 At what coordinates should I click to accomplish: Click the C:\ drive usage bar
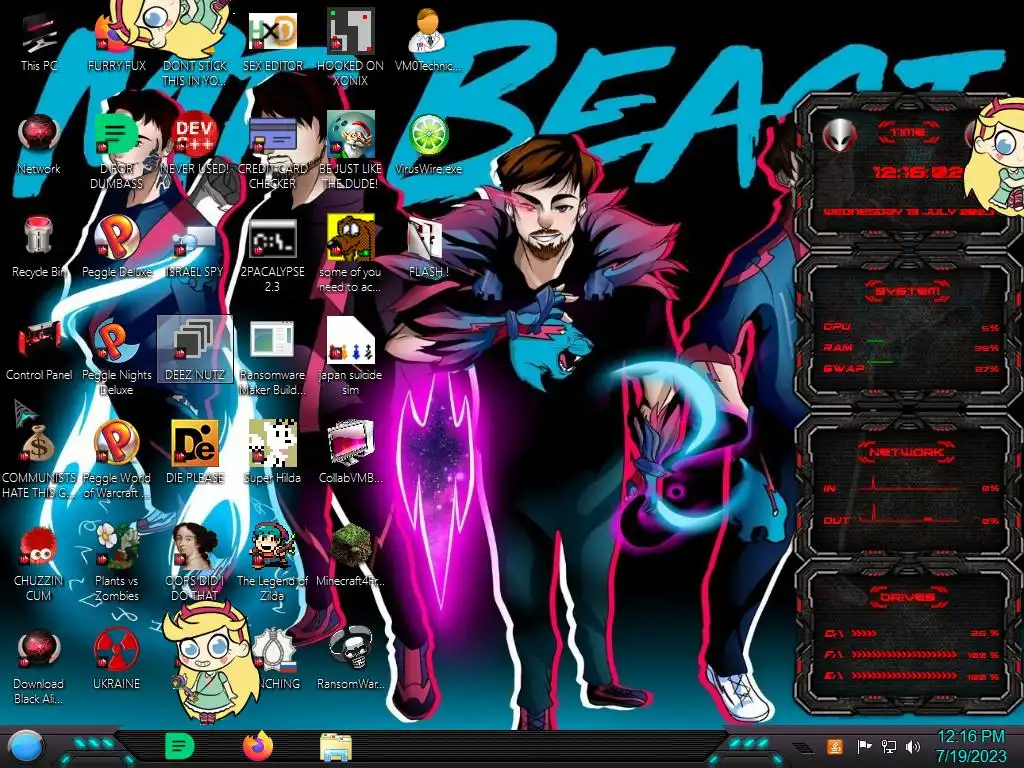(x=910, y=633)
